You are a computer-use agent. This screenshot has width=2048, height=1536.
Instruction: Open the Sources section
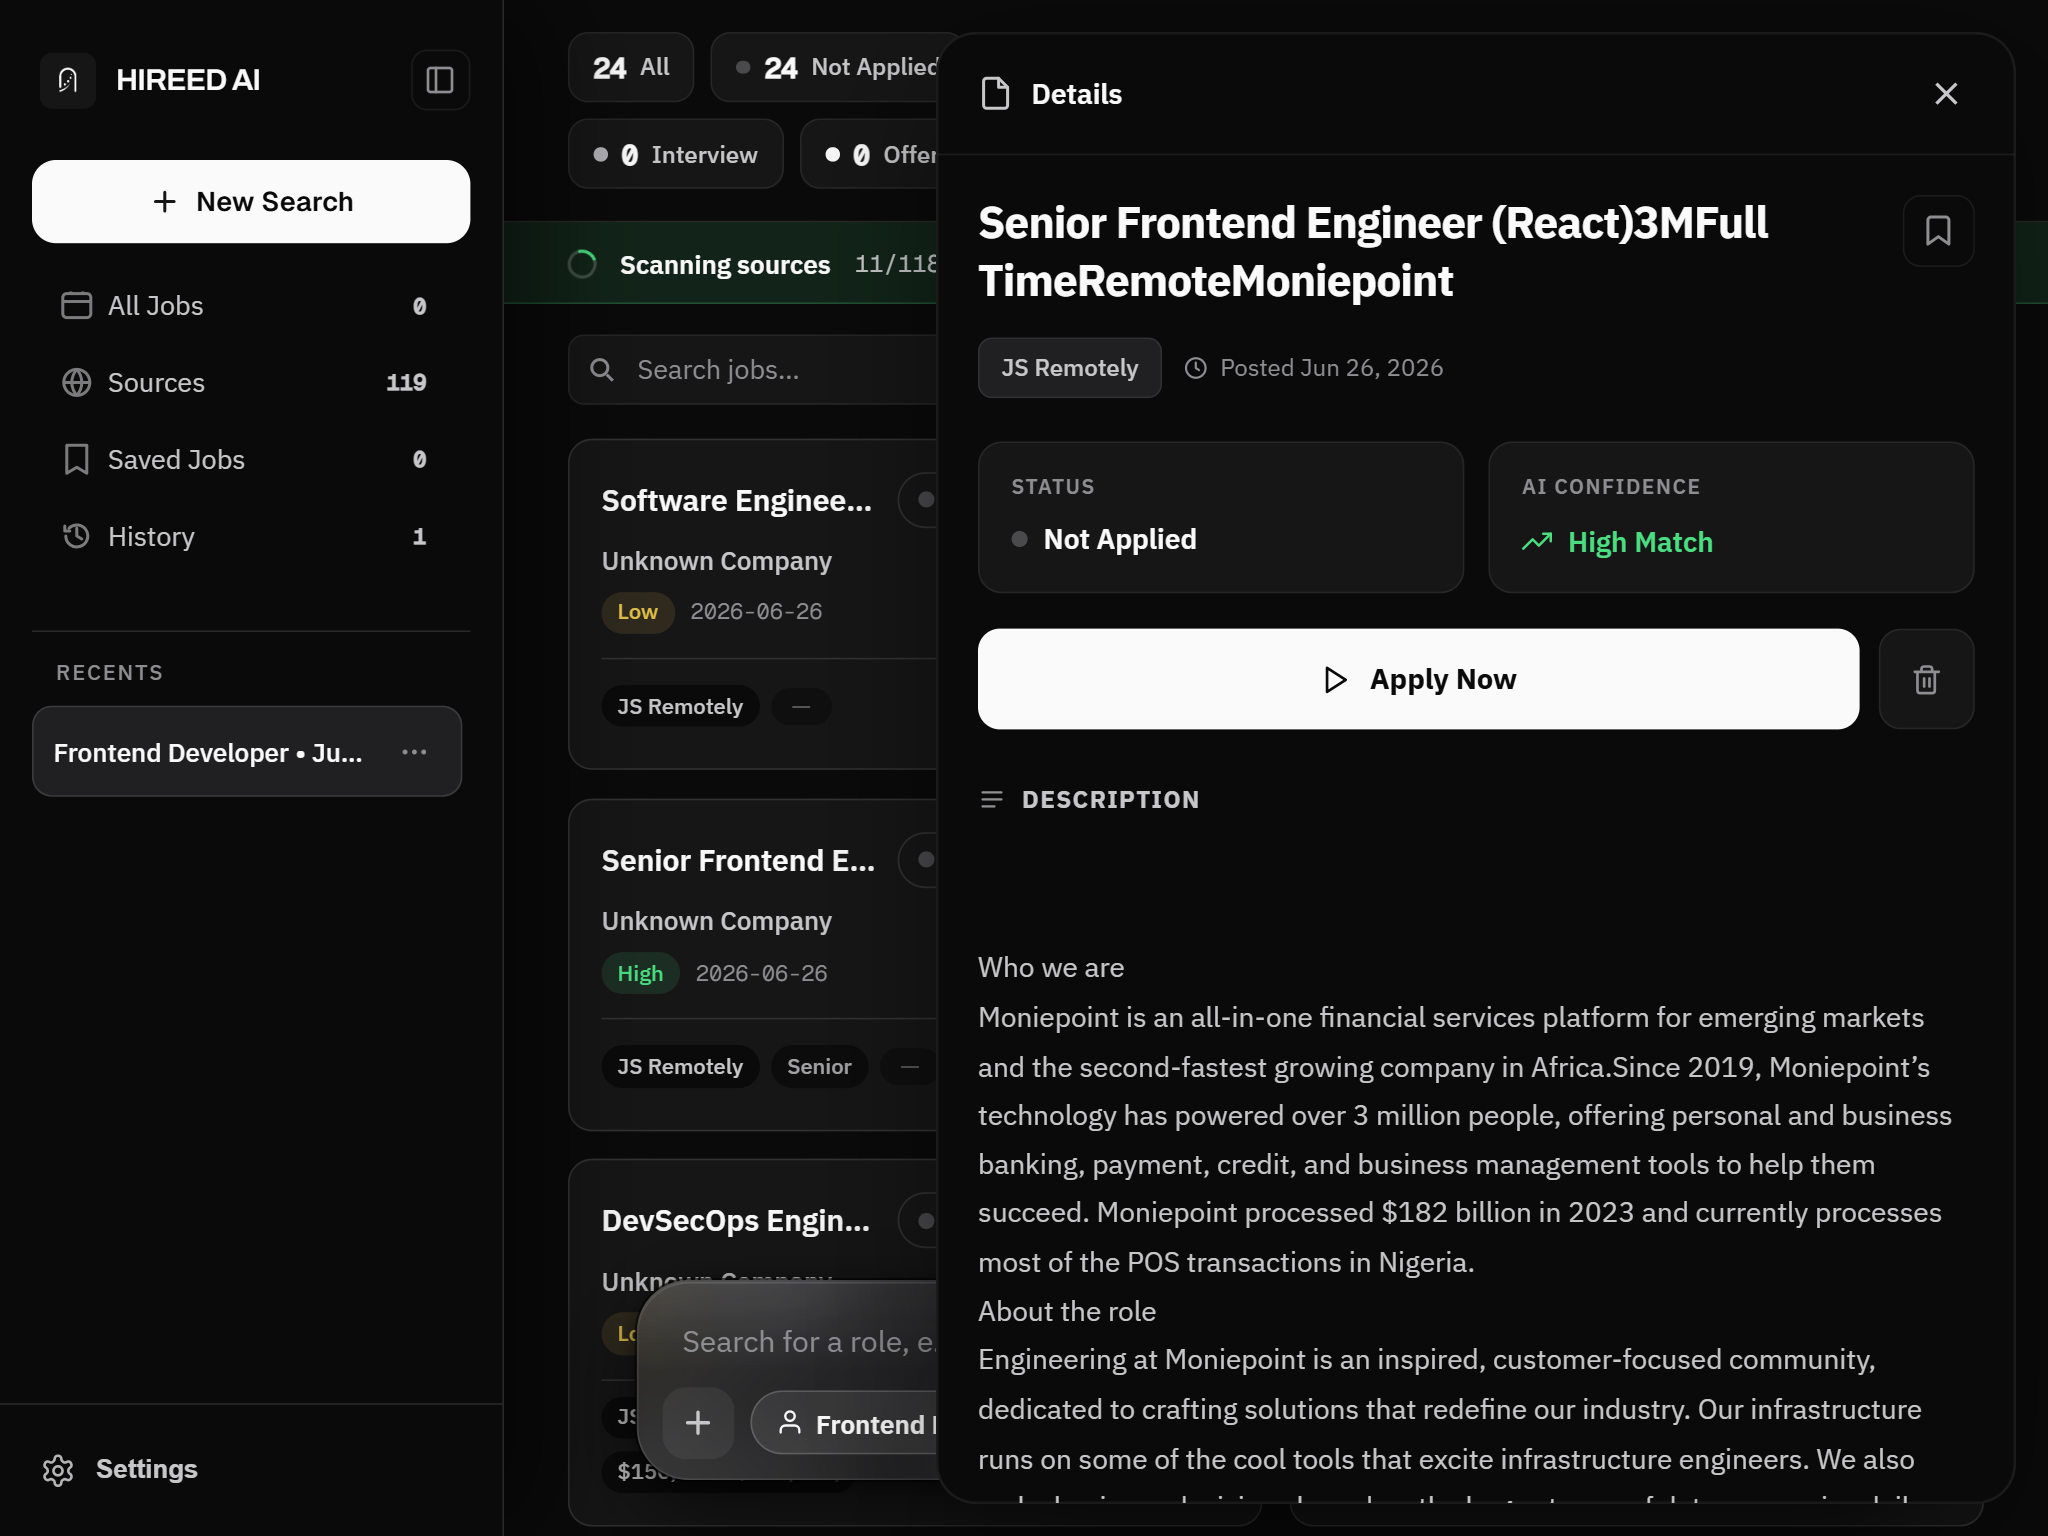click(x=251, y=383)
